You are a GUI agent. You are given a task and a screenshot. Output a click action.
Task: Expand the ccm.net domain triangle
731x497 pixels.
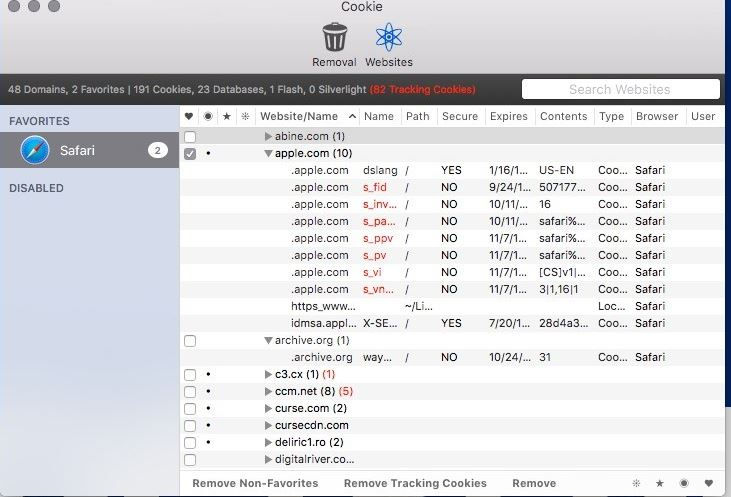tap(268, 391)
